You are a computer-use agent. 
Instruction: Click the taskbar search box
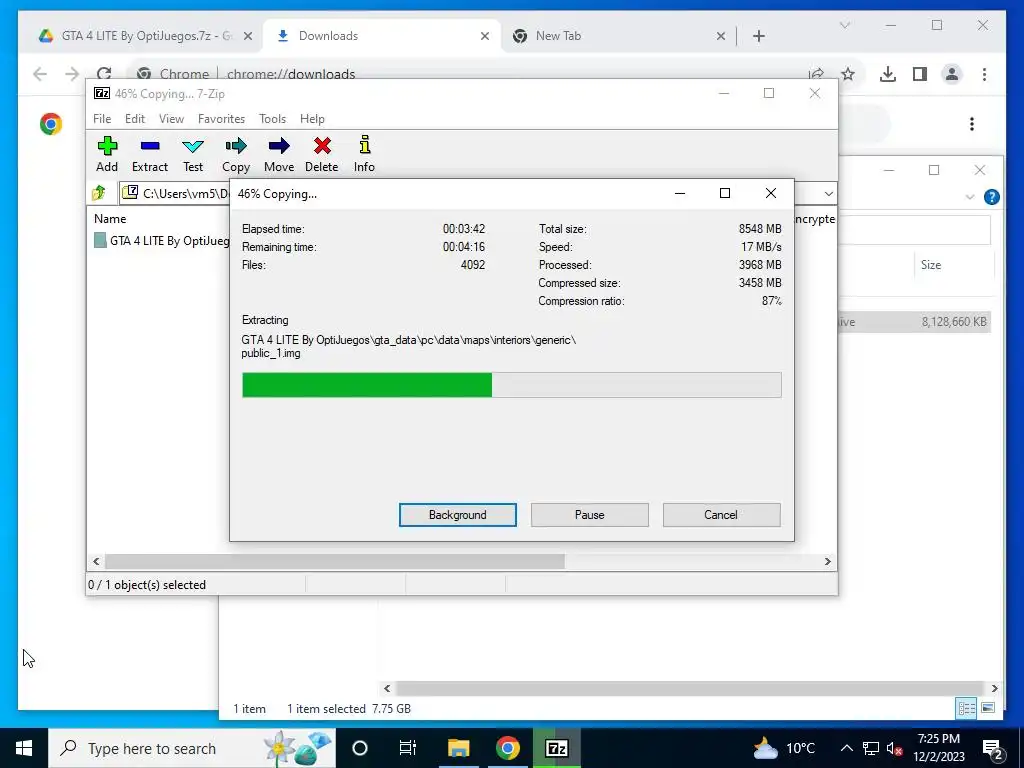192,748
